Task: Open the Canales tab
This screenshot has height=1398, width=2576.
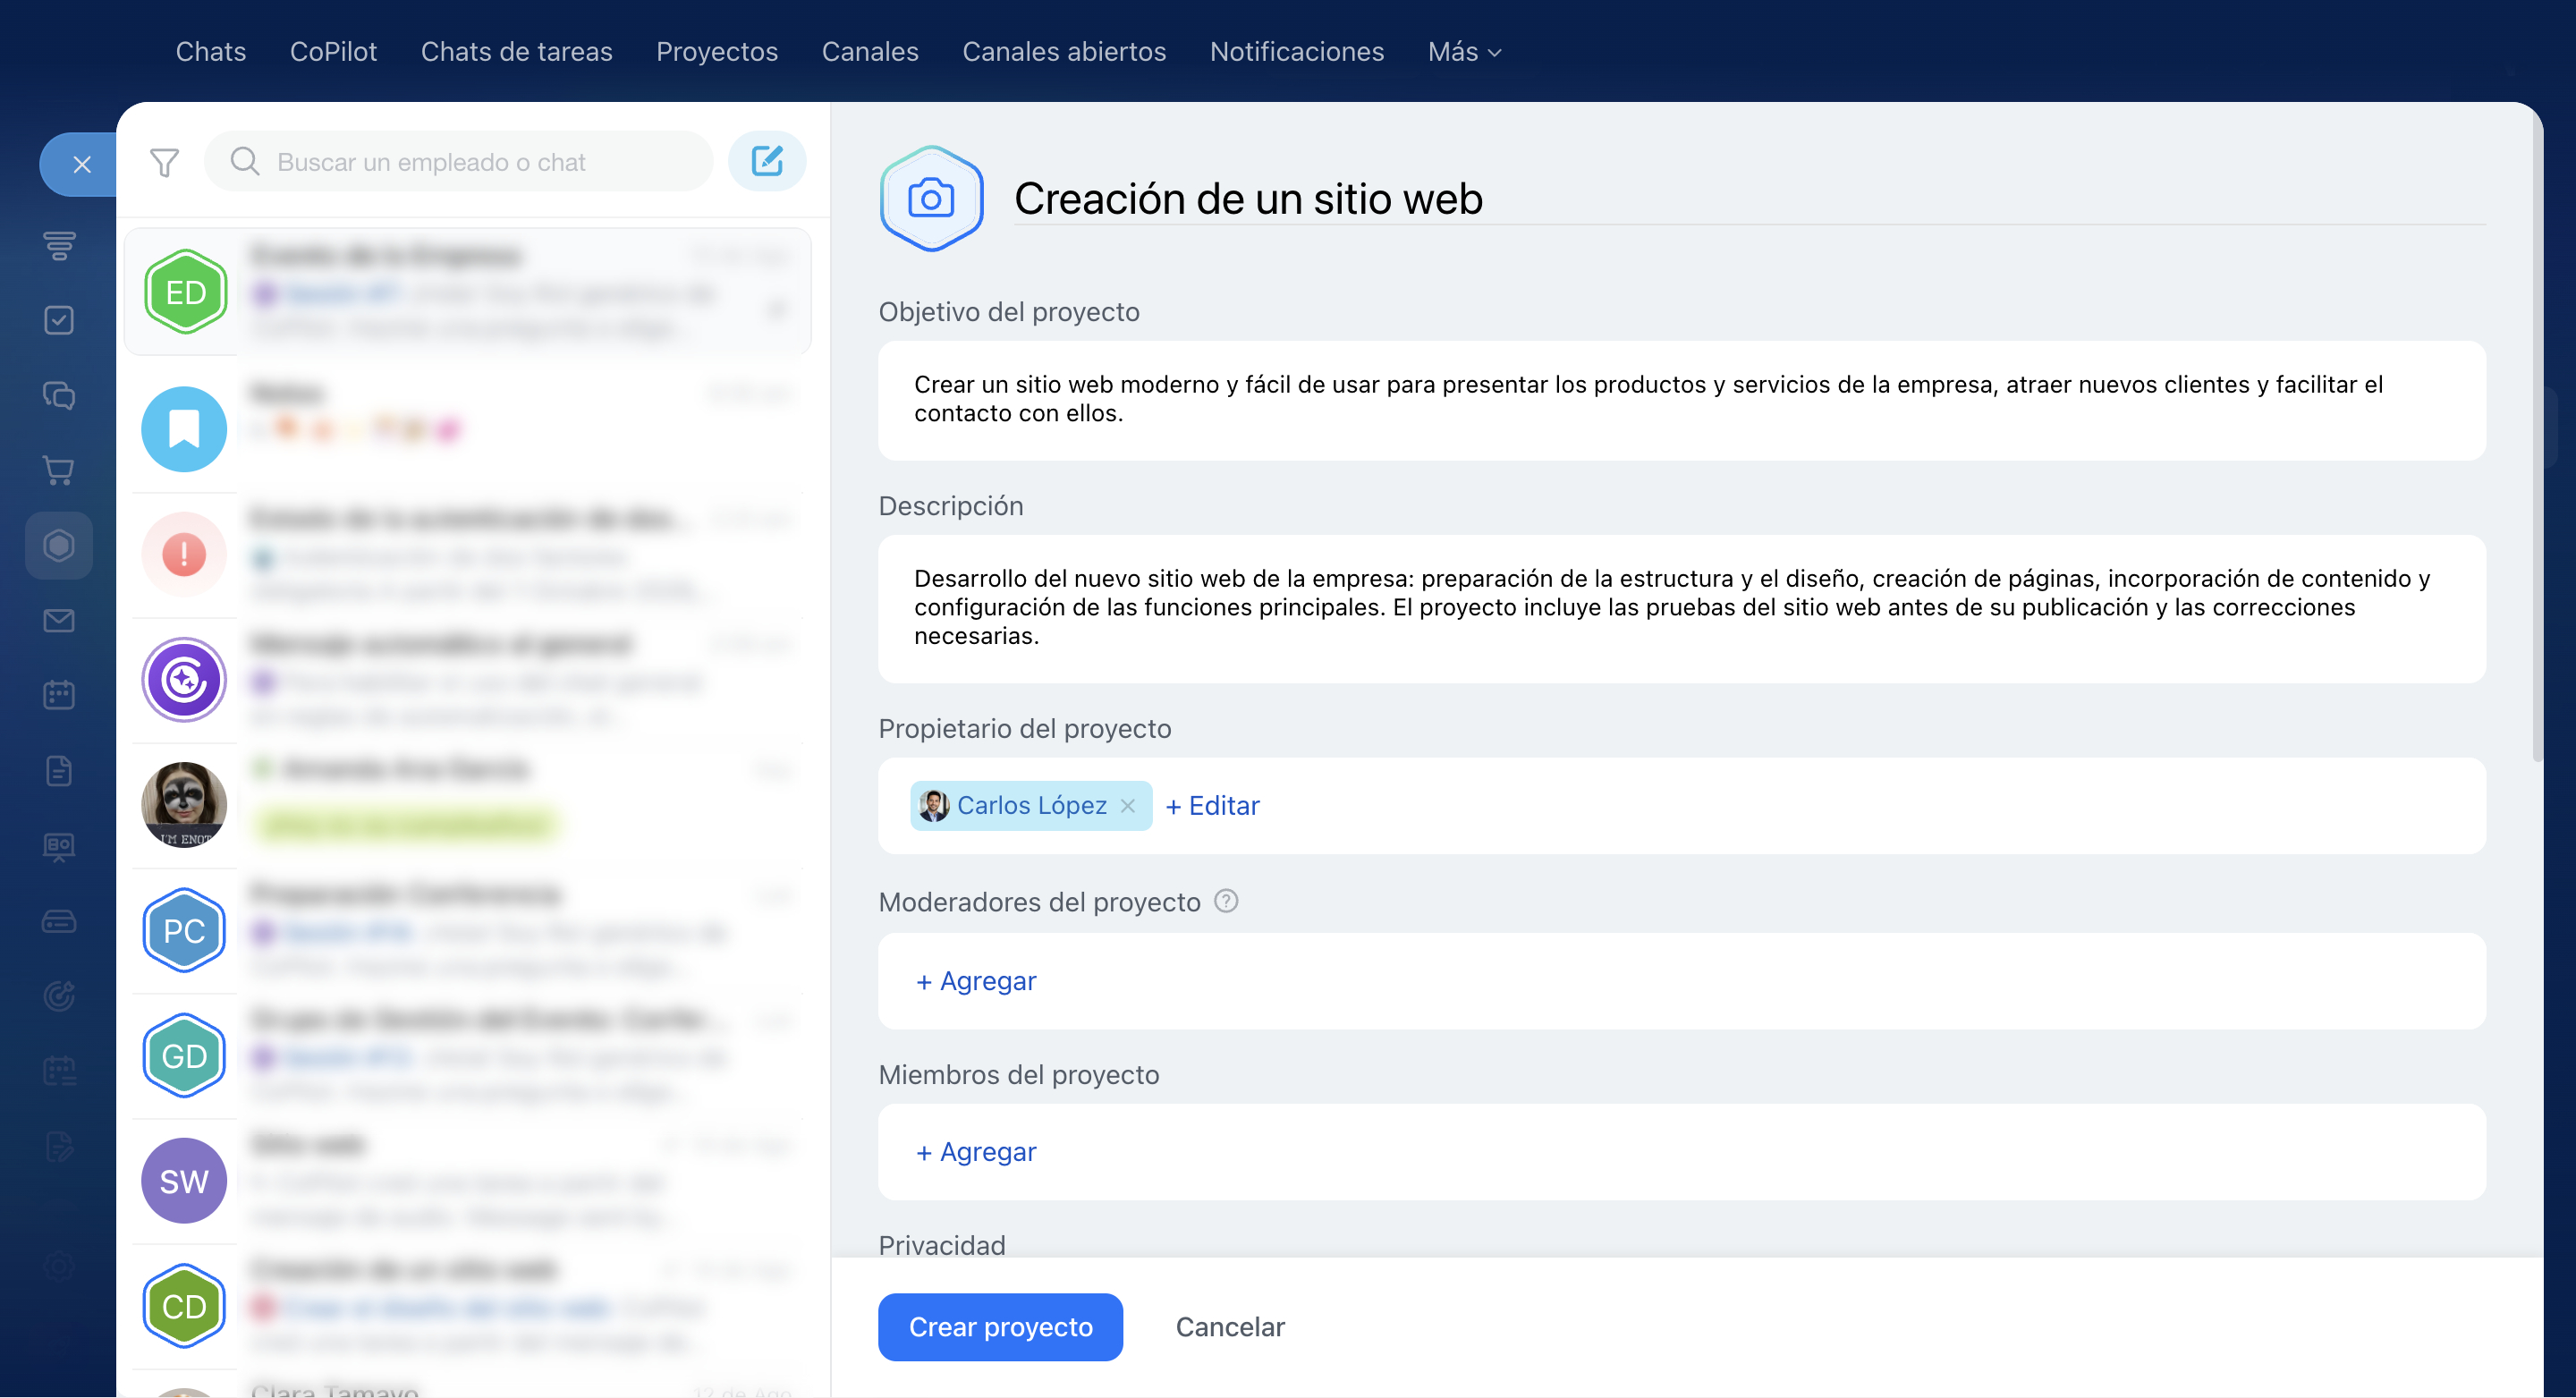Action: 870,52
